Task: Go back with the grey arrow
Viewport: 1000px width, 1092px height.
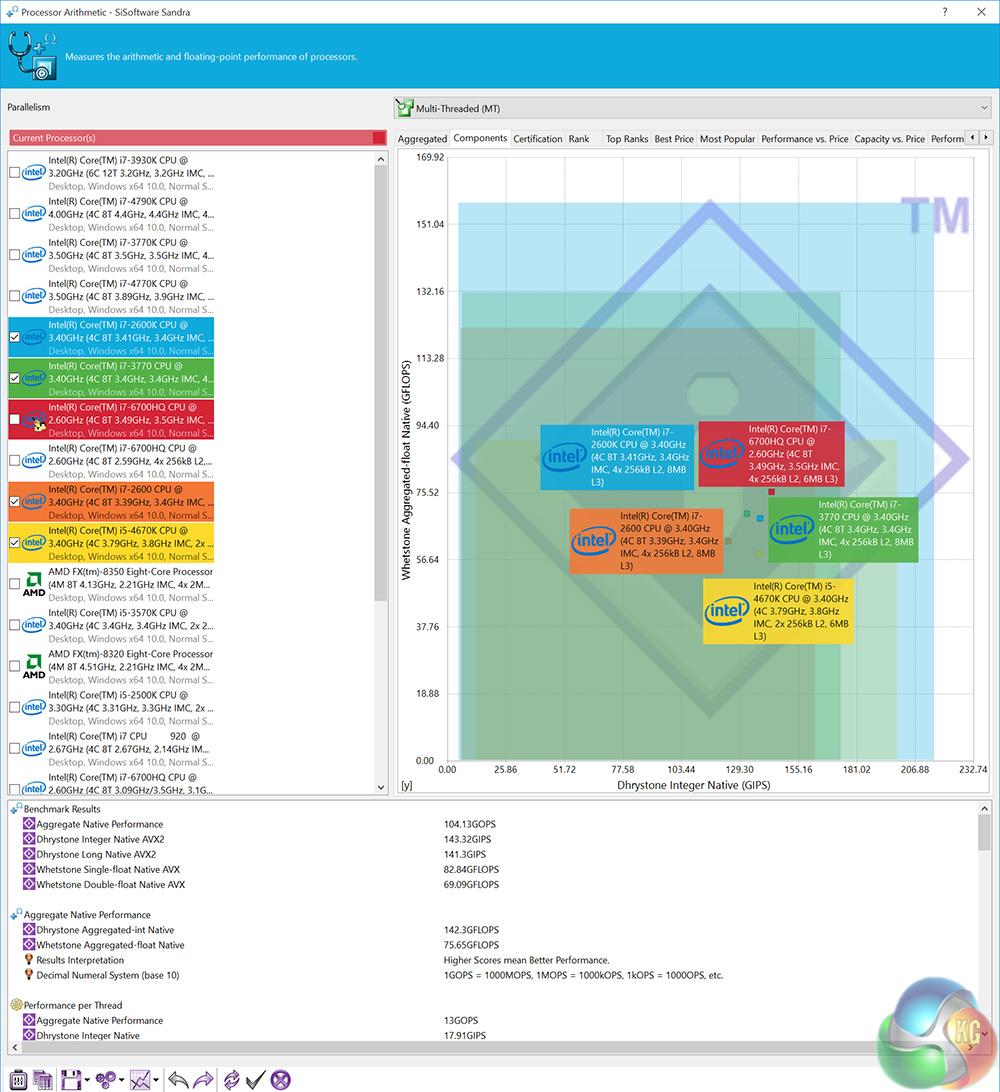Action: click(178, 1080)
